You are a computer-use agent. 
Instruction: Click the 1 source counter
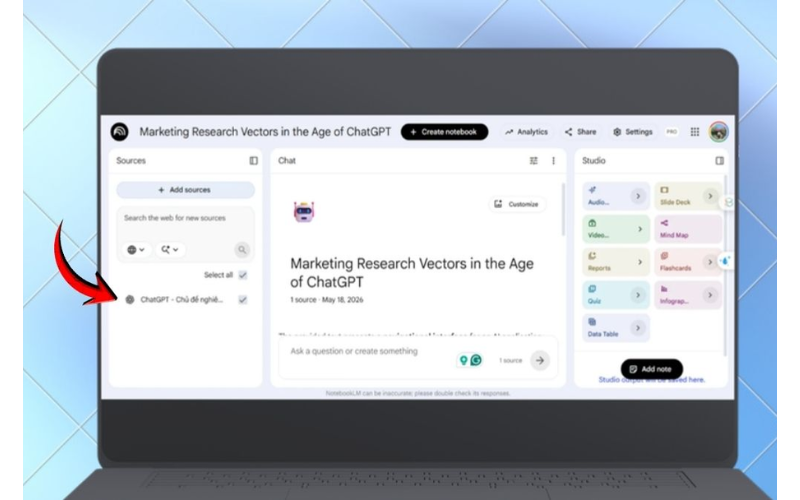(510, 360)
